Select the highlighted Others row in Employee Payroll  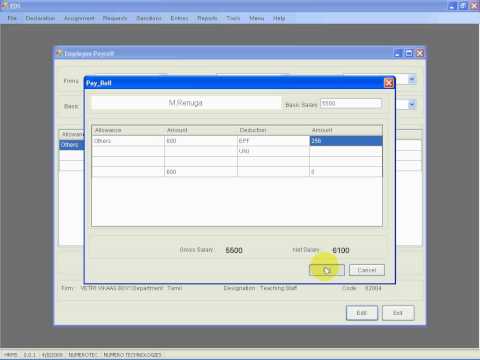(72, 145)
